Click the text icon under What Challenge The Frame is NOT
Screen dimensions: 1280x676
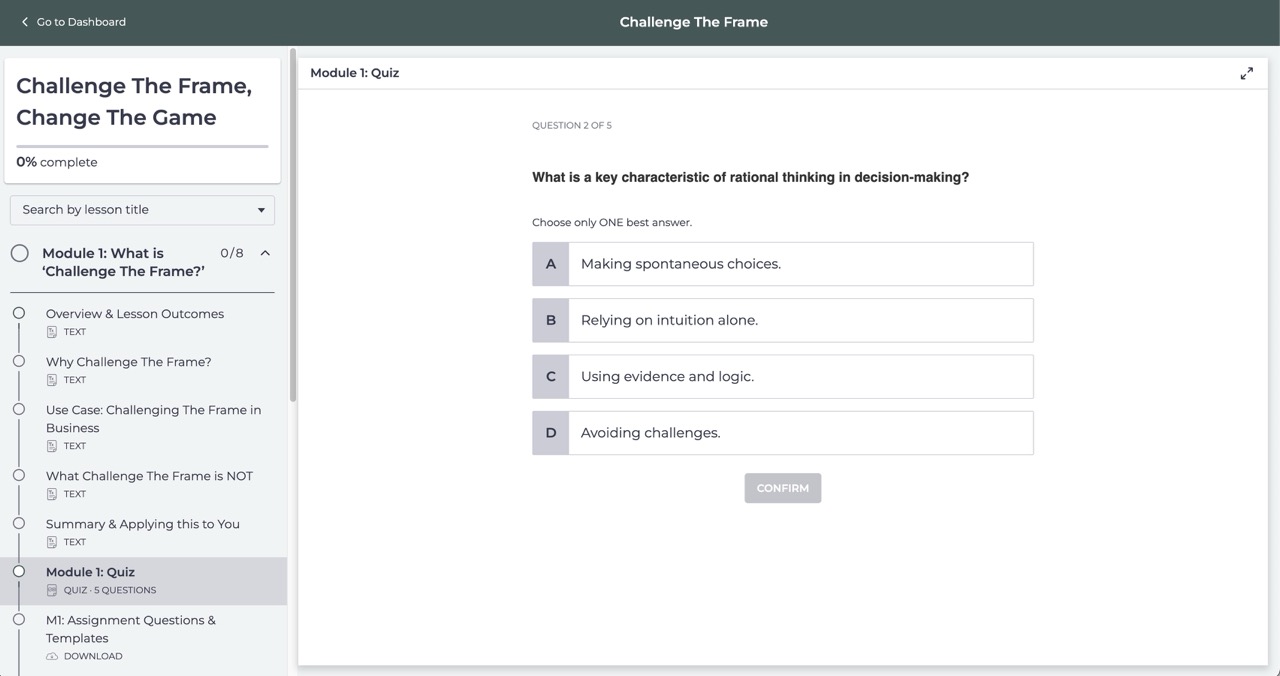[52, 494]
